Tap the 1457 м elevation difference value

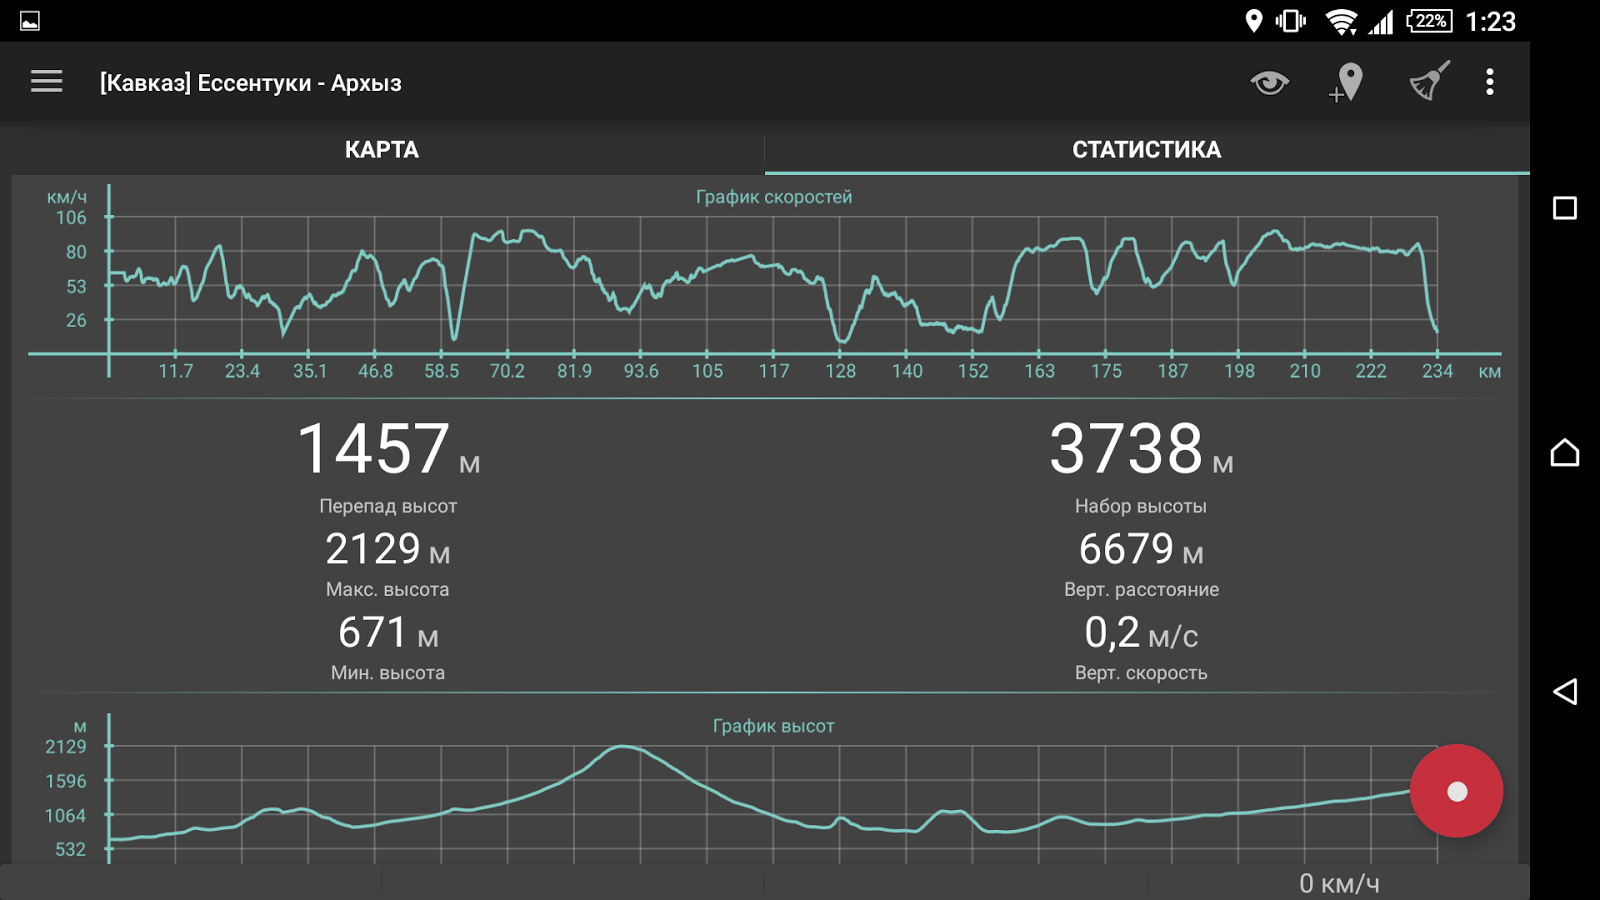click(388, 448)
